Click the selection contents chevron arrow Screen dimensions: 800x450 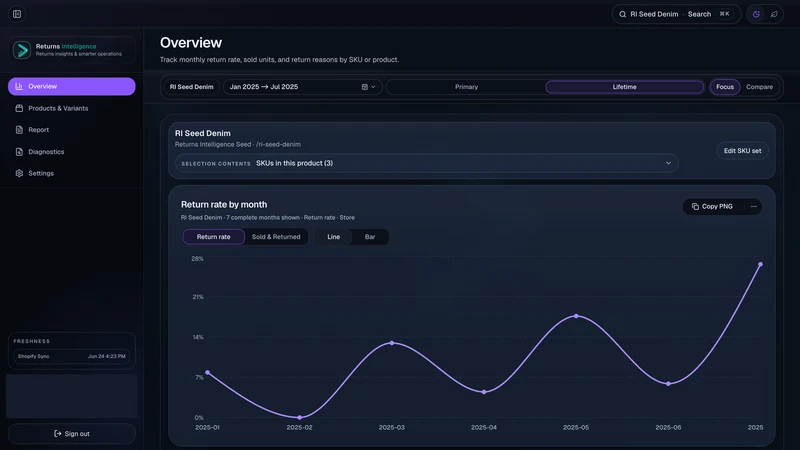point(668,163)
